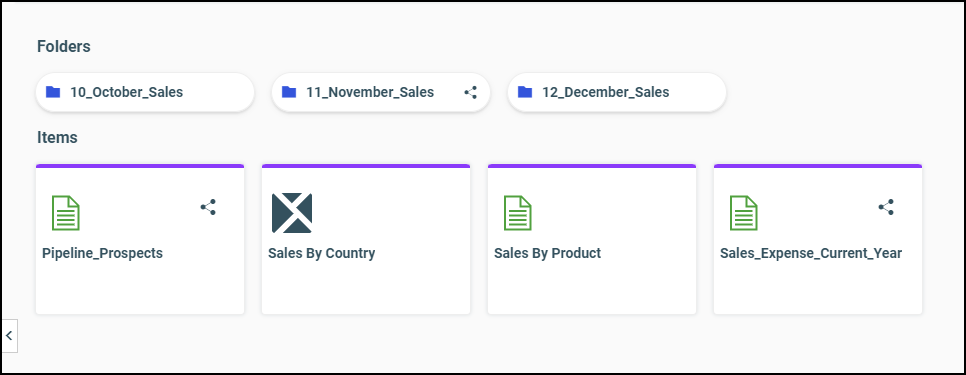Click the share icon on Sales_Expense_Current_Year card

click(x=886, y=207)
